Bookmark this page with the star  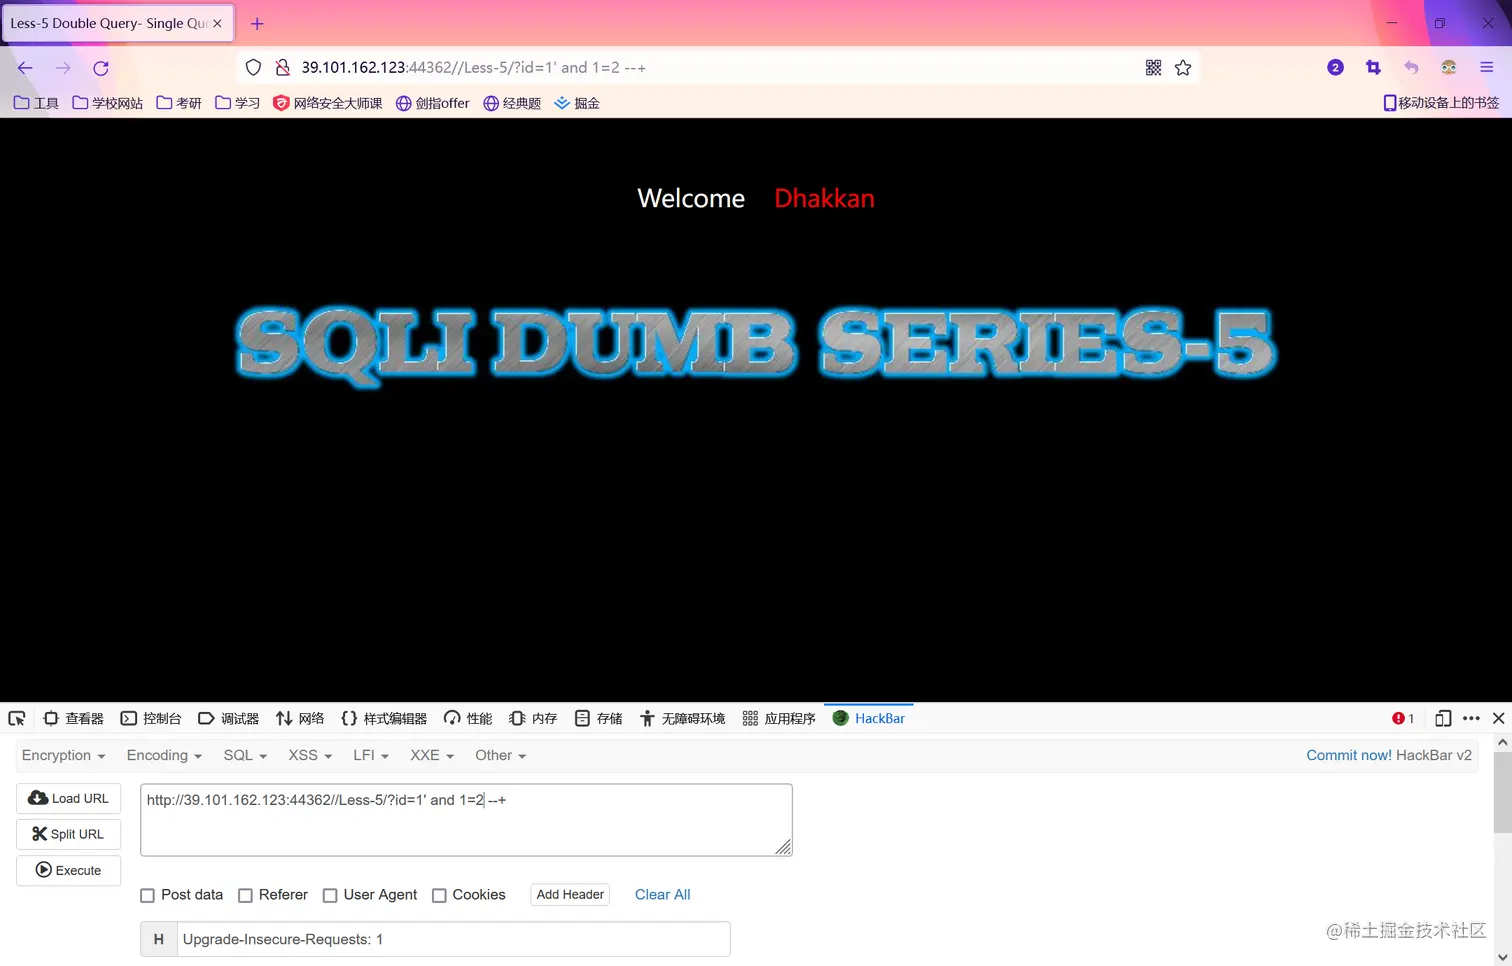[1183, 68]
